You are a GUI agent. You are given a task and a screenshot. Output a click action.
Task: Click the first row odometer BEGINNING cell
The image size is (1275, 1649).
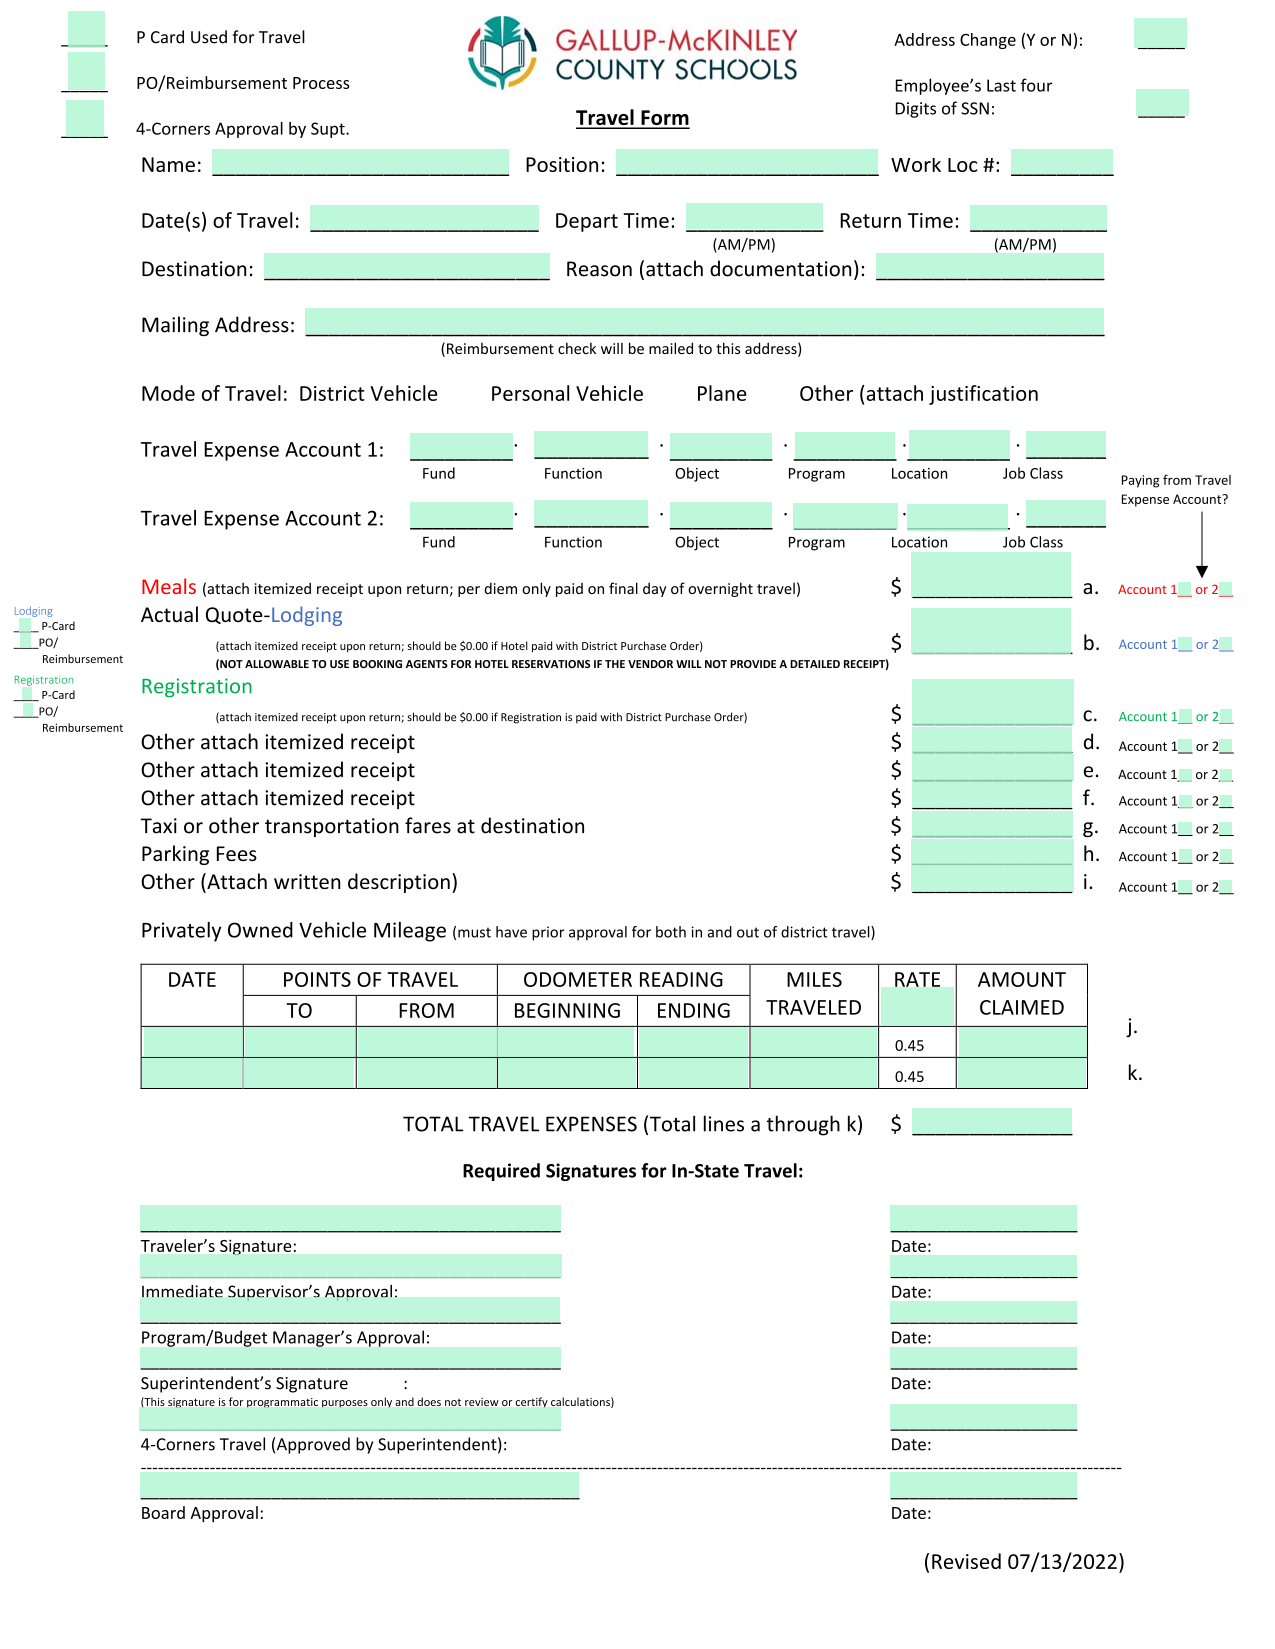(x=567, y=1042)
